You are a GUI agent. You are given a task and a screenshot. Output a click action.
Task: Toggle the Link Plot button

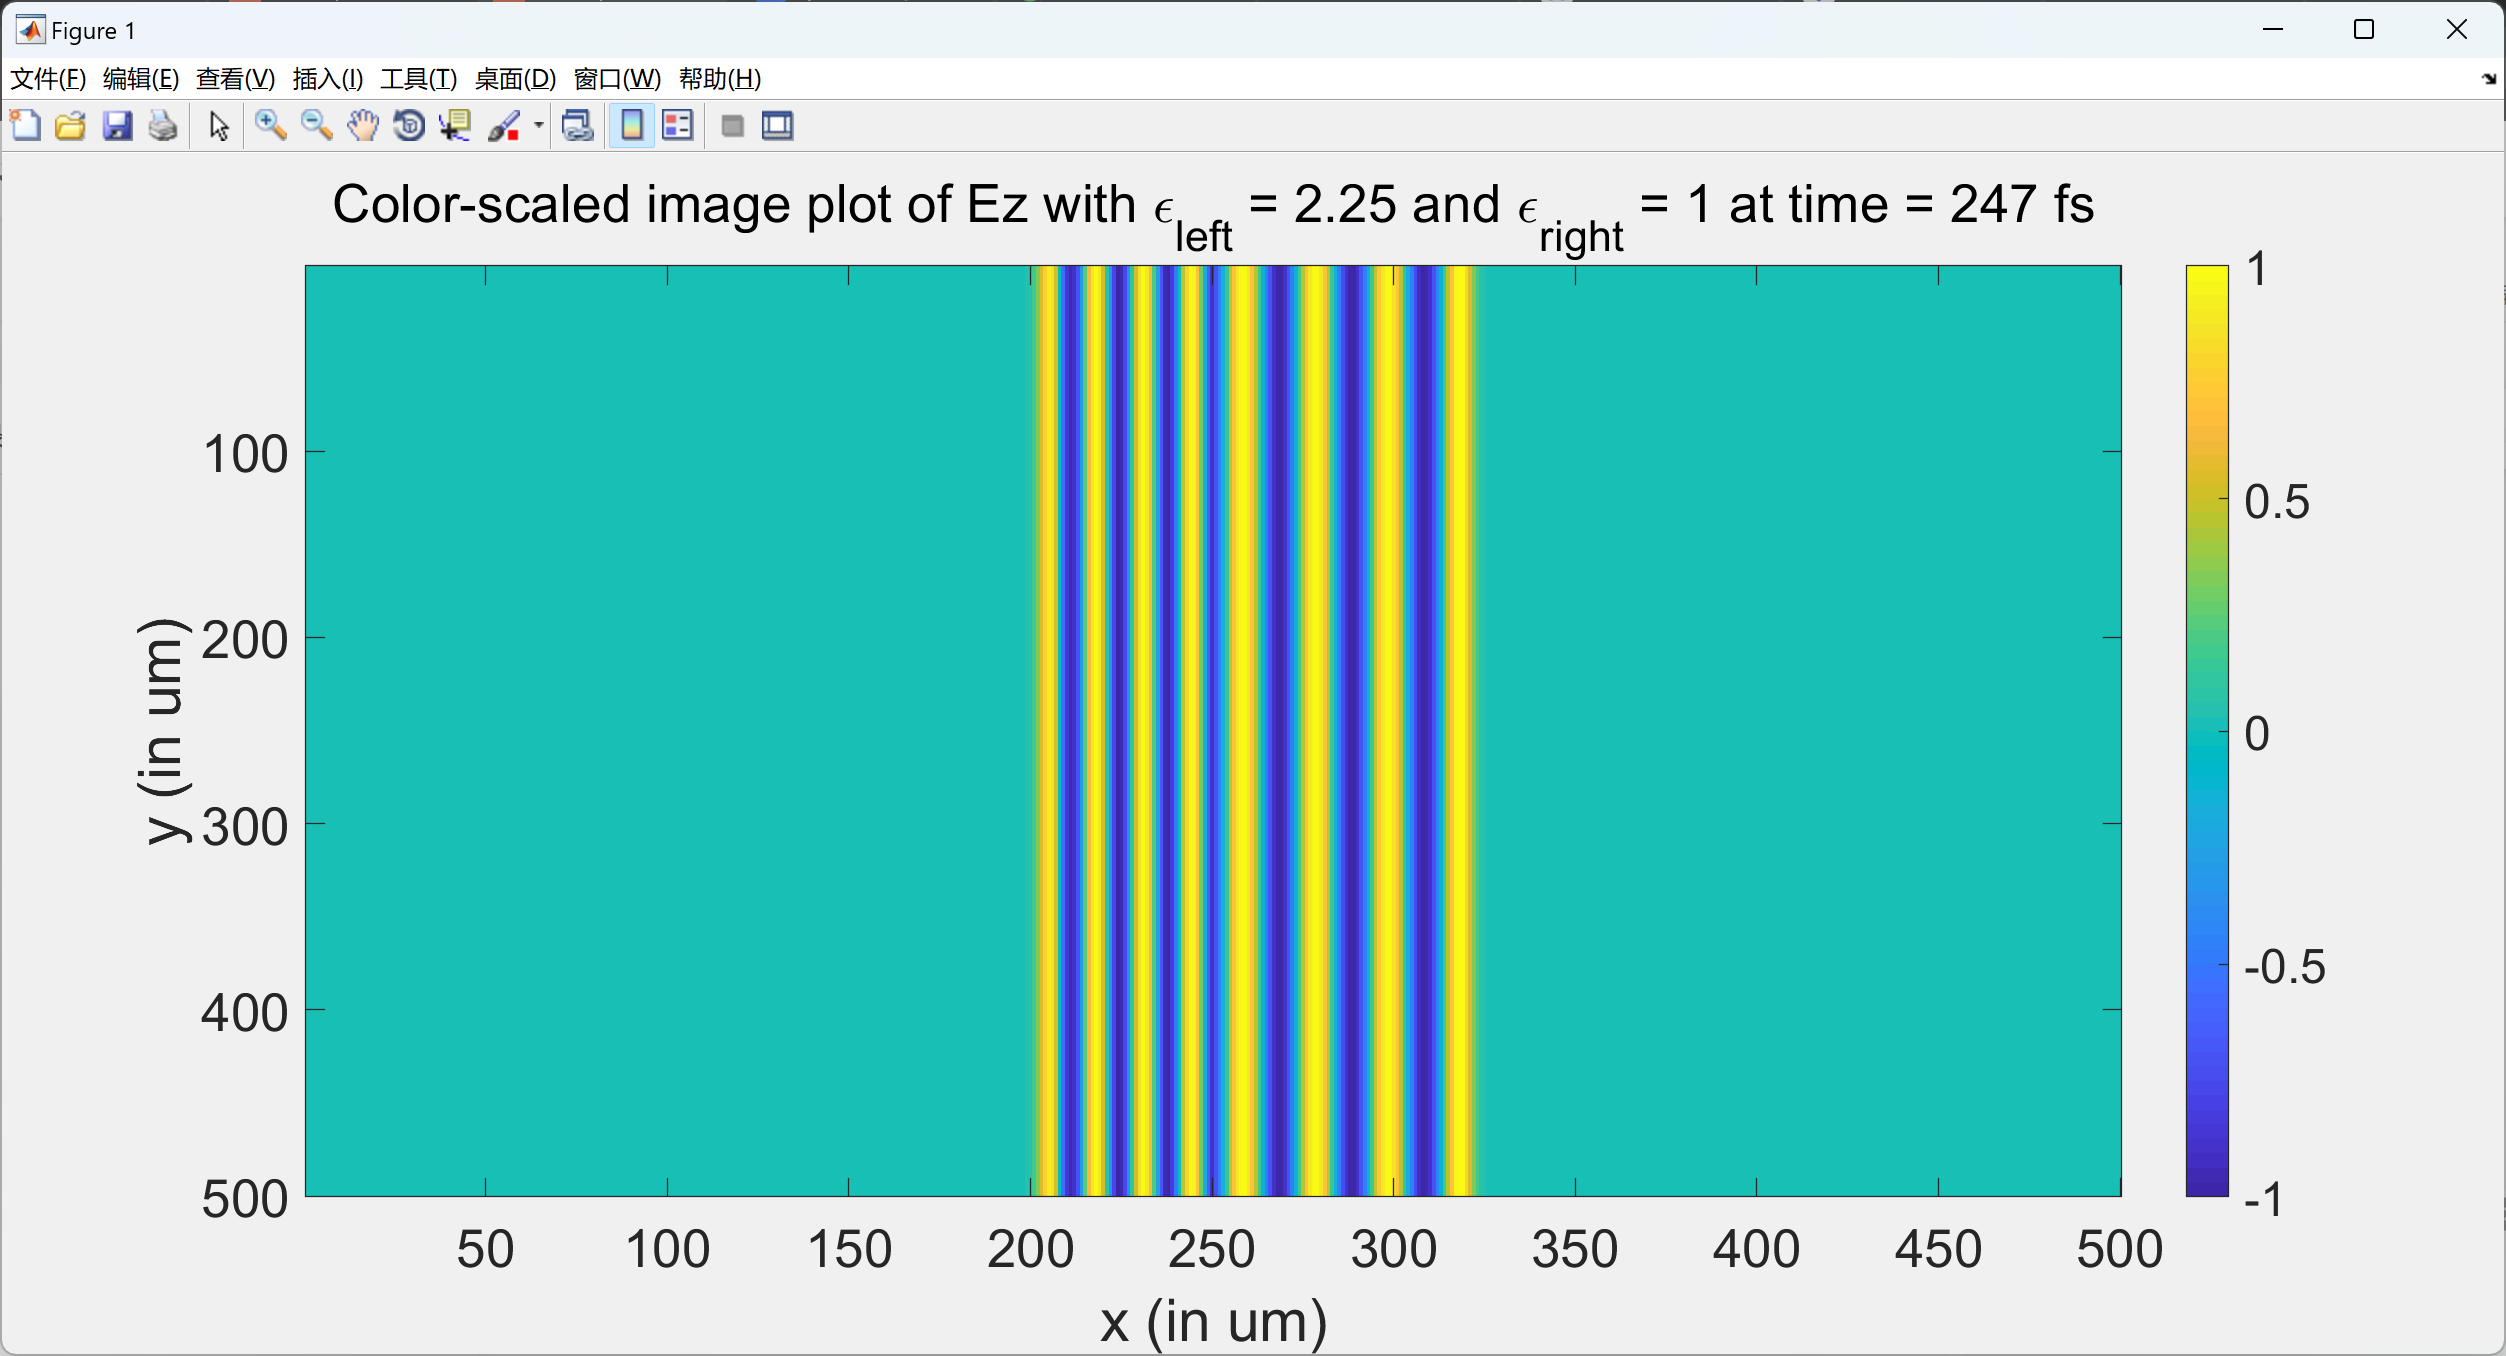(x=578, y=126)
